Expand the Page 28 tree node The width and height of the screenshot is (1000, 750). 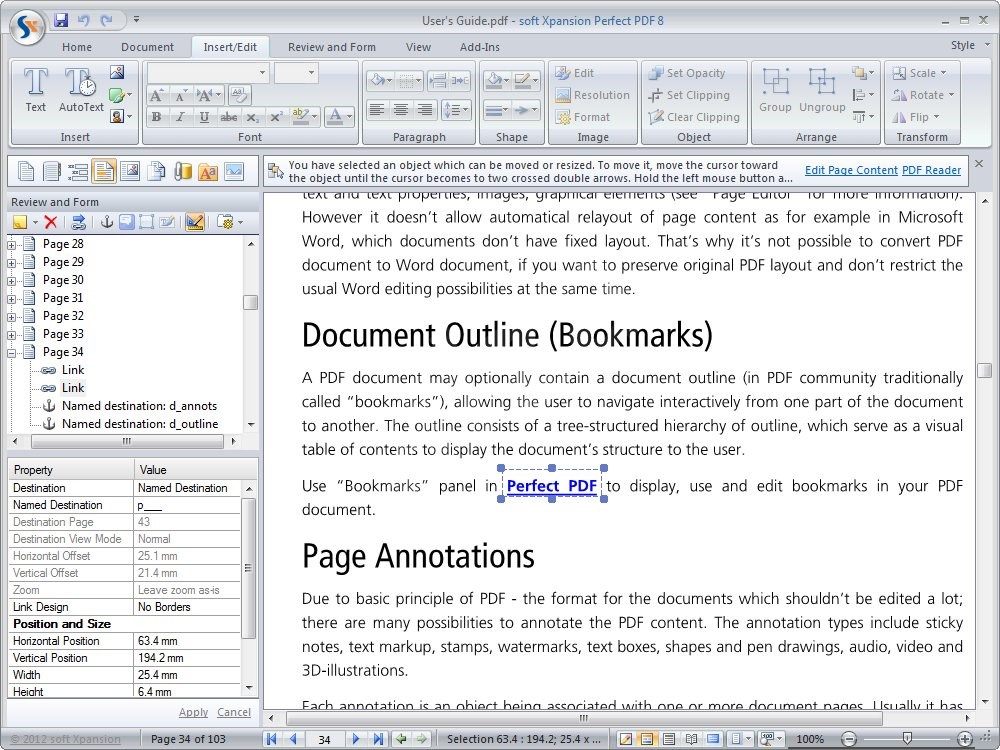(x=11, y=244)
